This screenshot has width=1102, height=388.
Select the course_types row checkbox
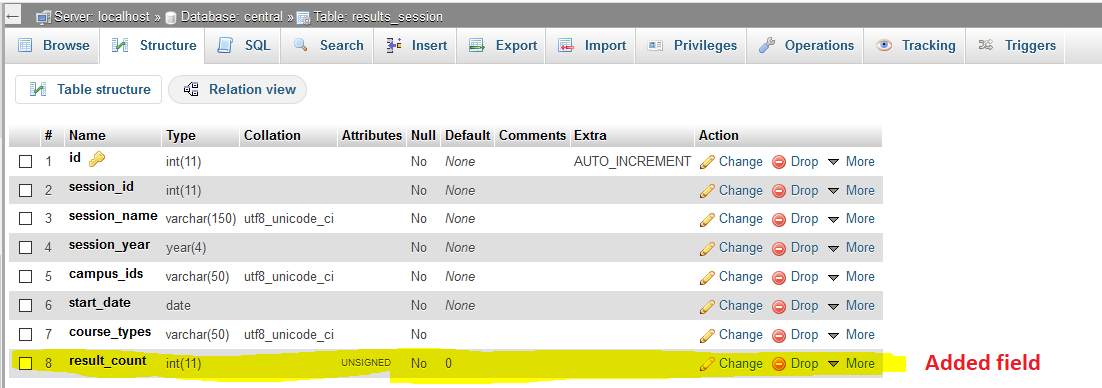[25, 334]
